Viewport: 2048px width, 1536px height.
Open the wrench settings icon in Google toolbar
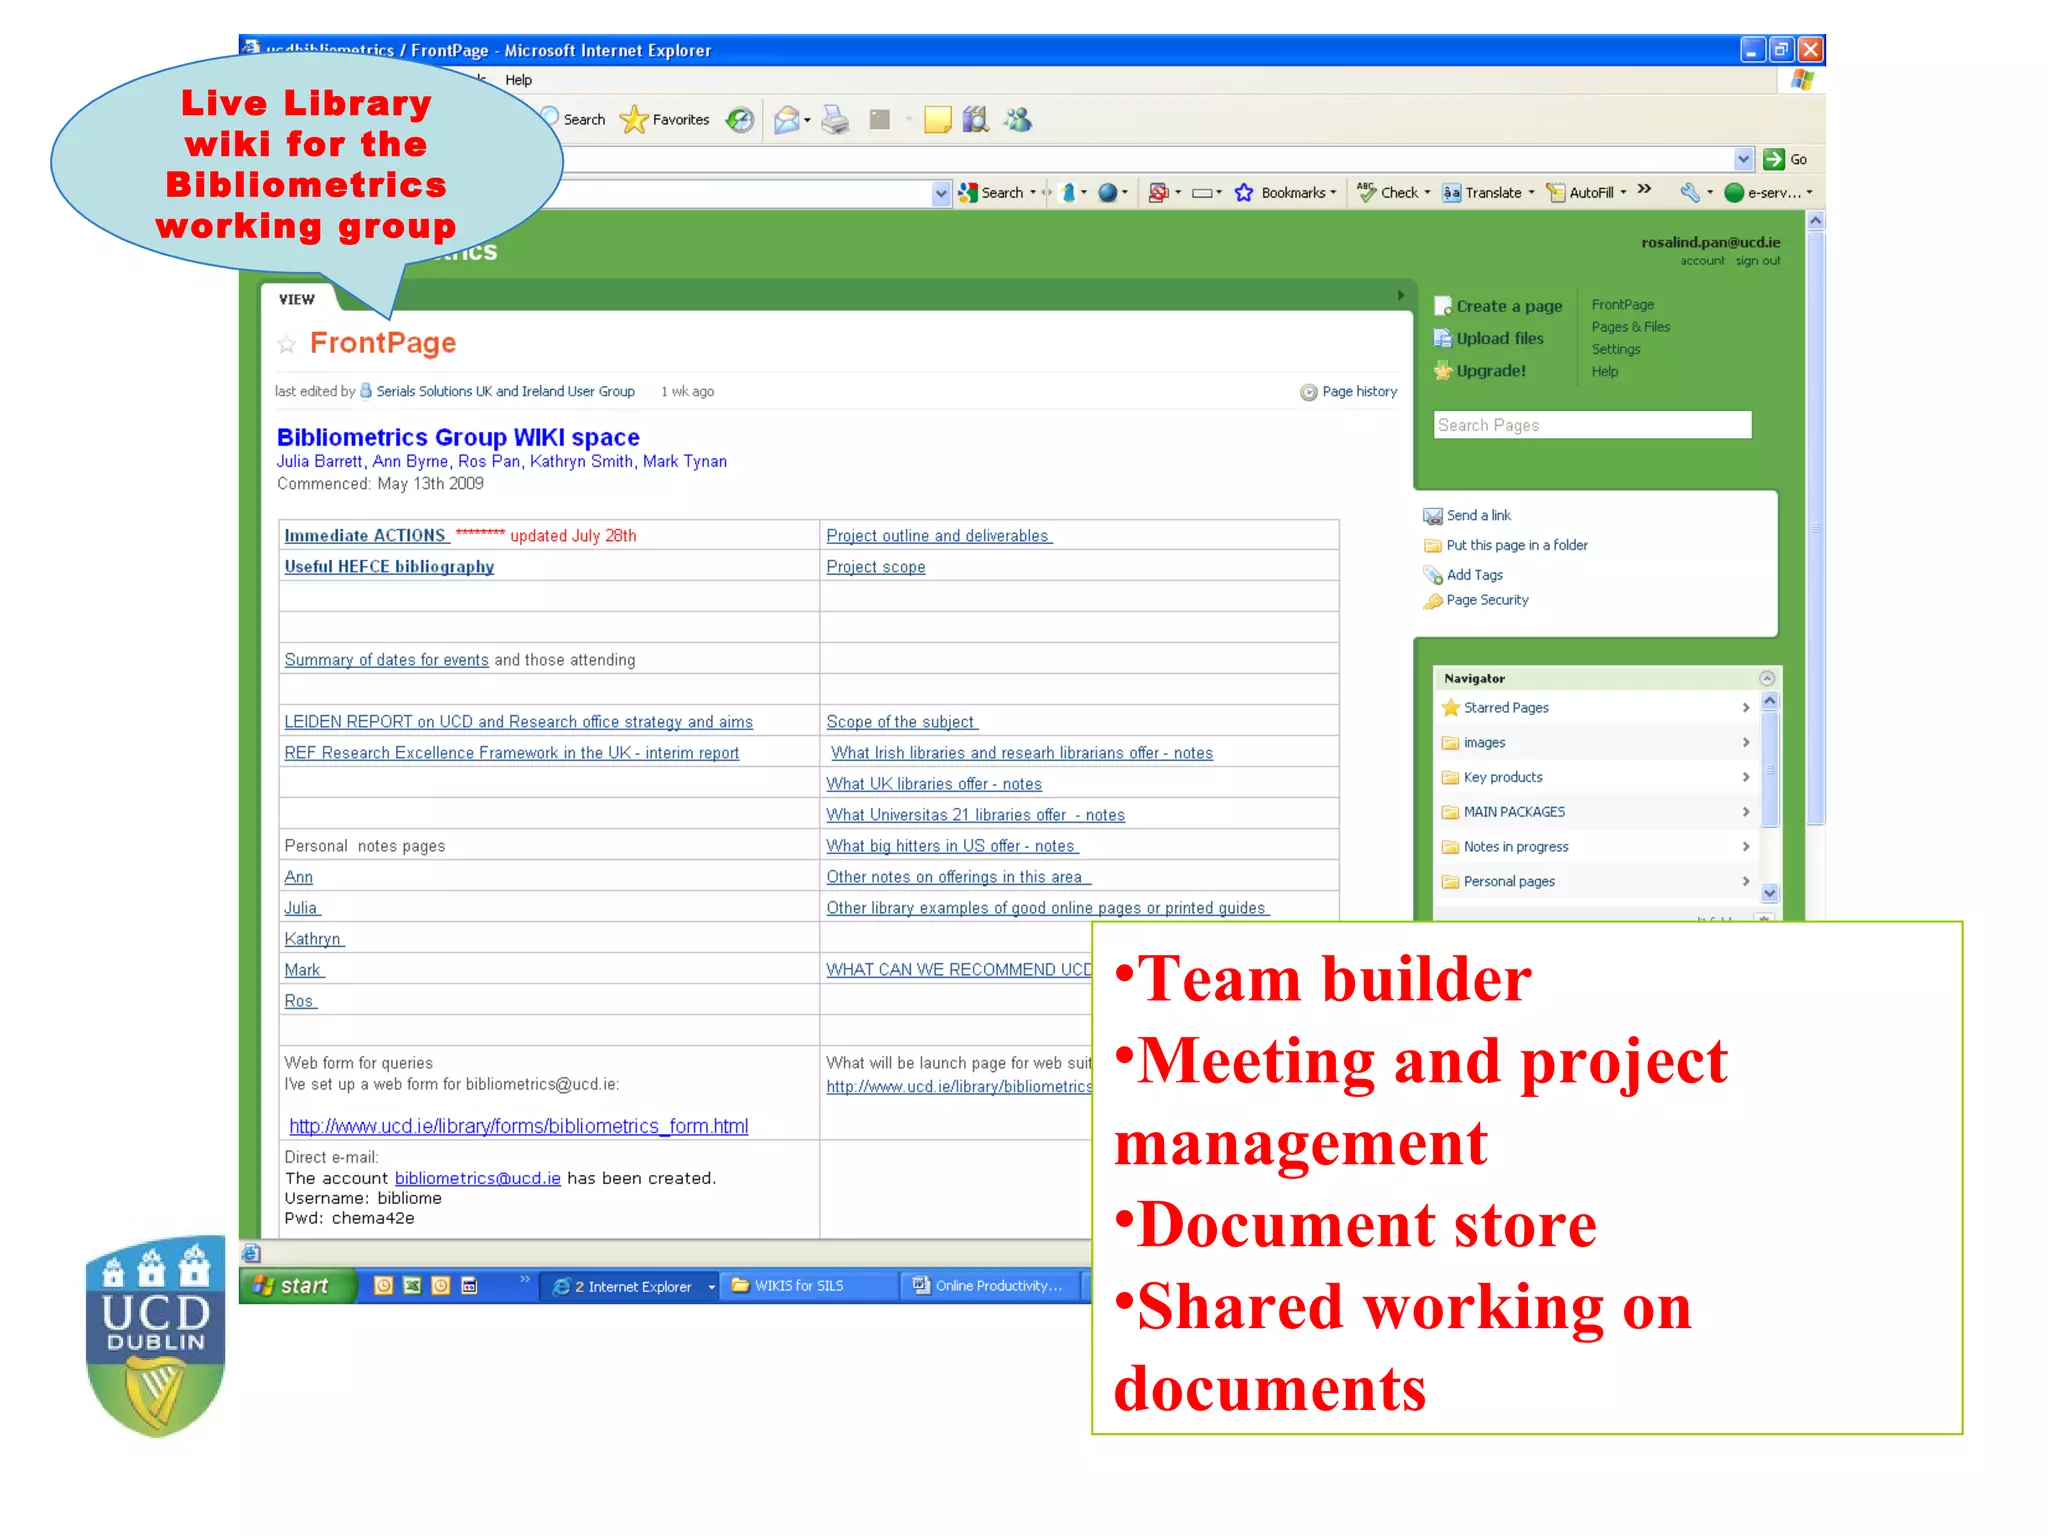tap(1690, 192)
